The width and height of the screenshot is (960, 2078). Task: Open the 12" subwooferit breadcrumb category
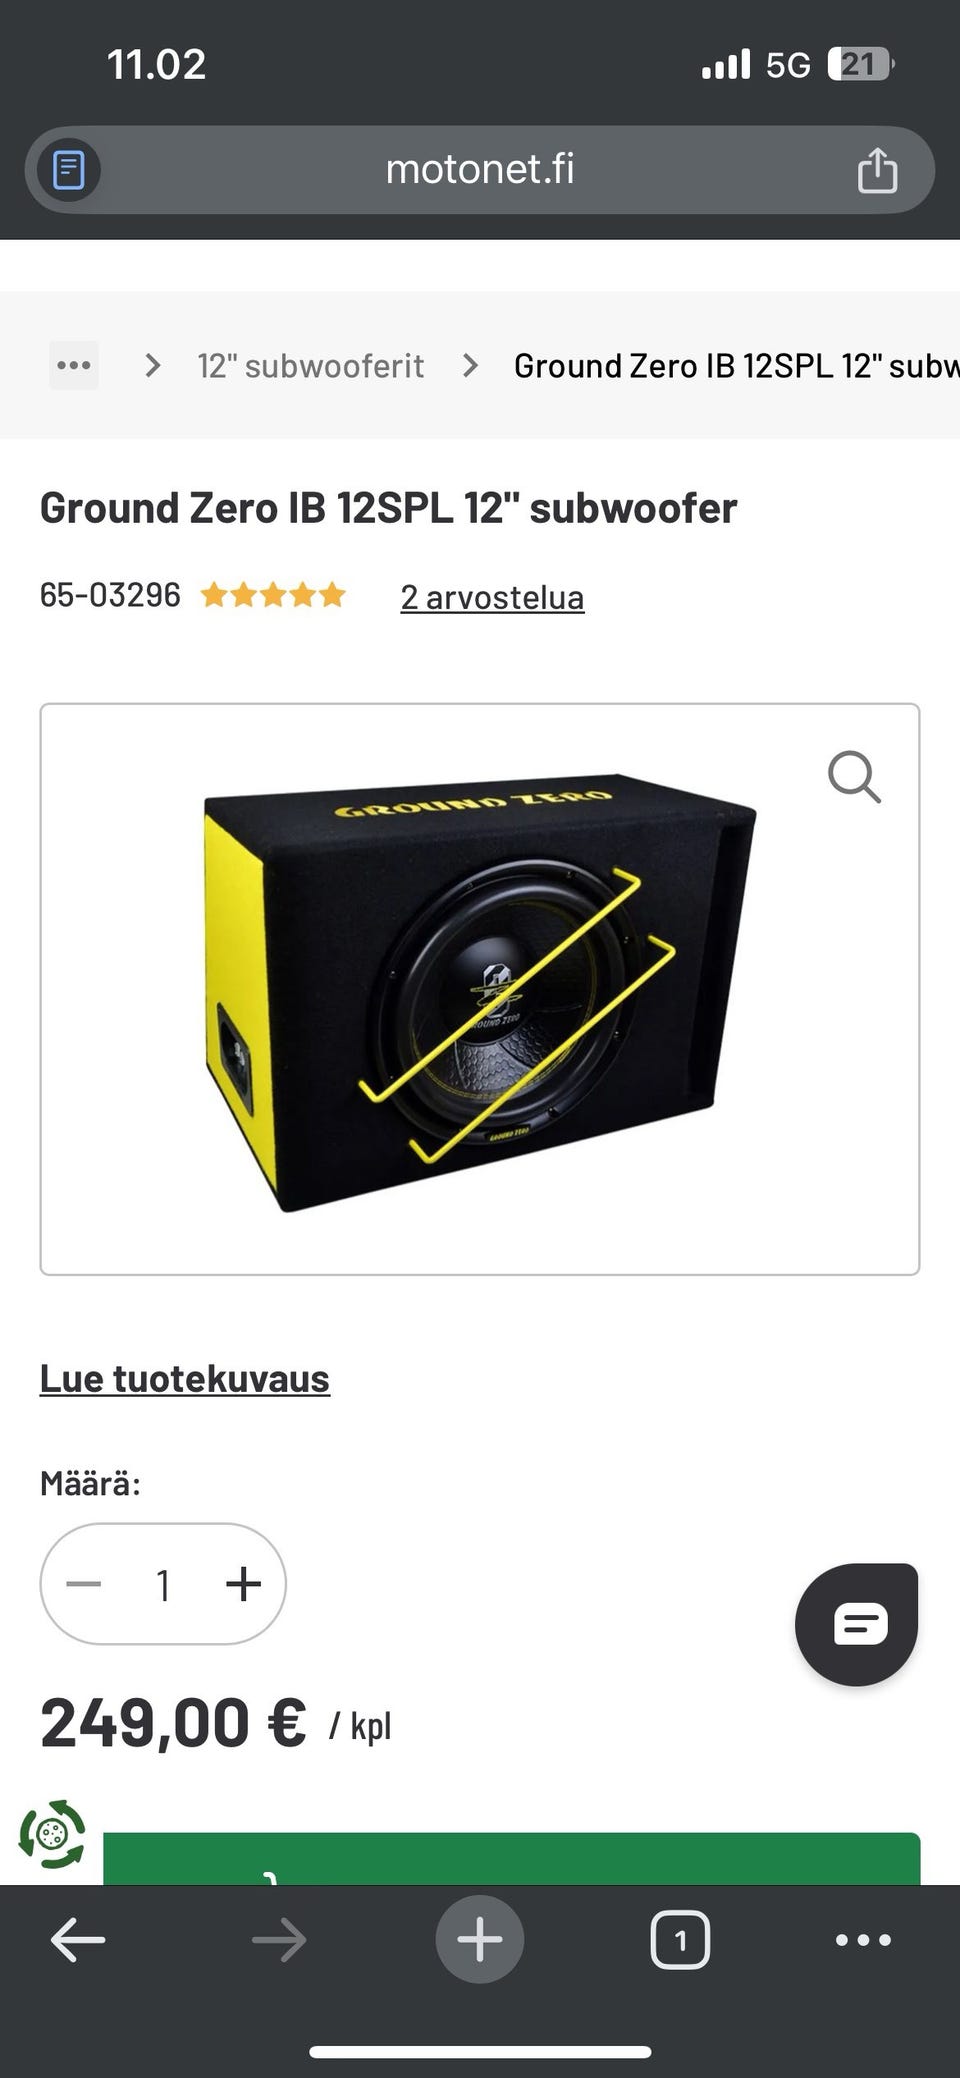click(x=310, y=366)
